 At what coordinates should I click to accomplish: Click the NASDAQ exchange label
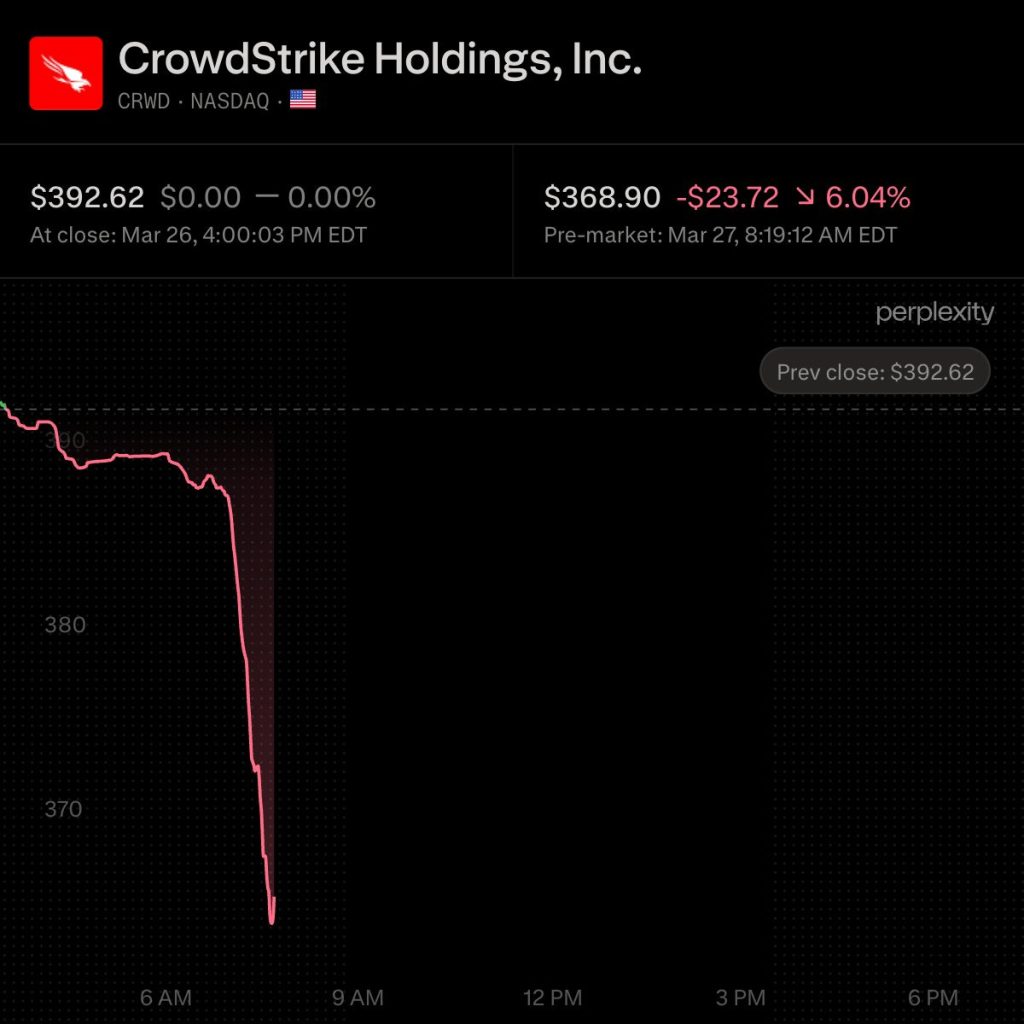pos(229,101)
